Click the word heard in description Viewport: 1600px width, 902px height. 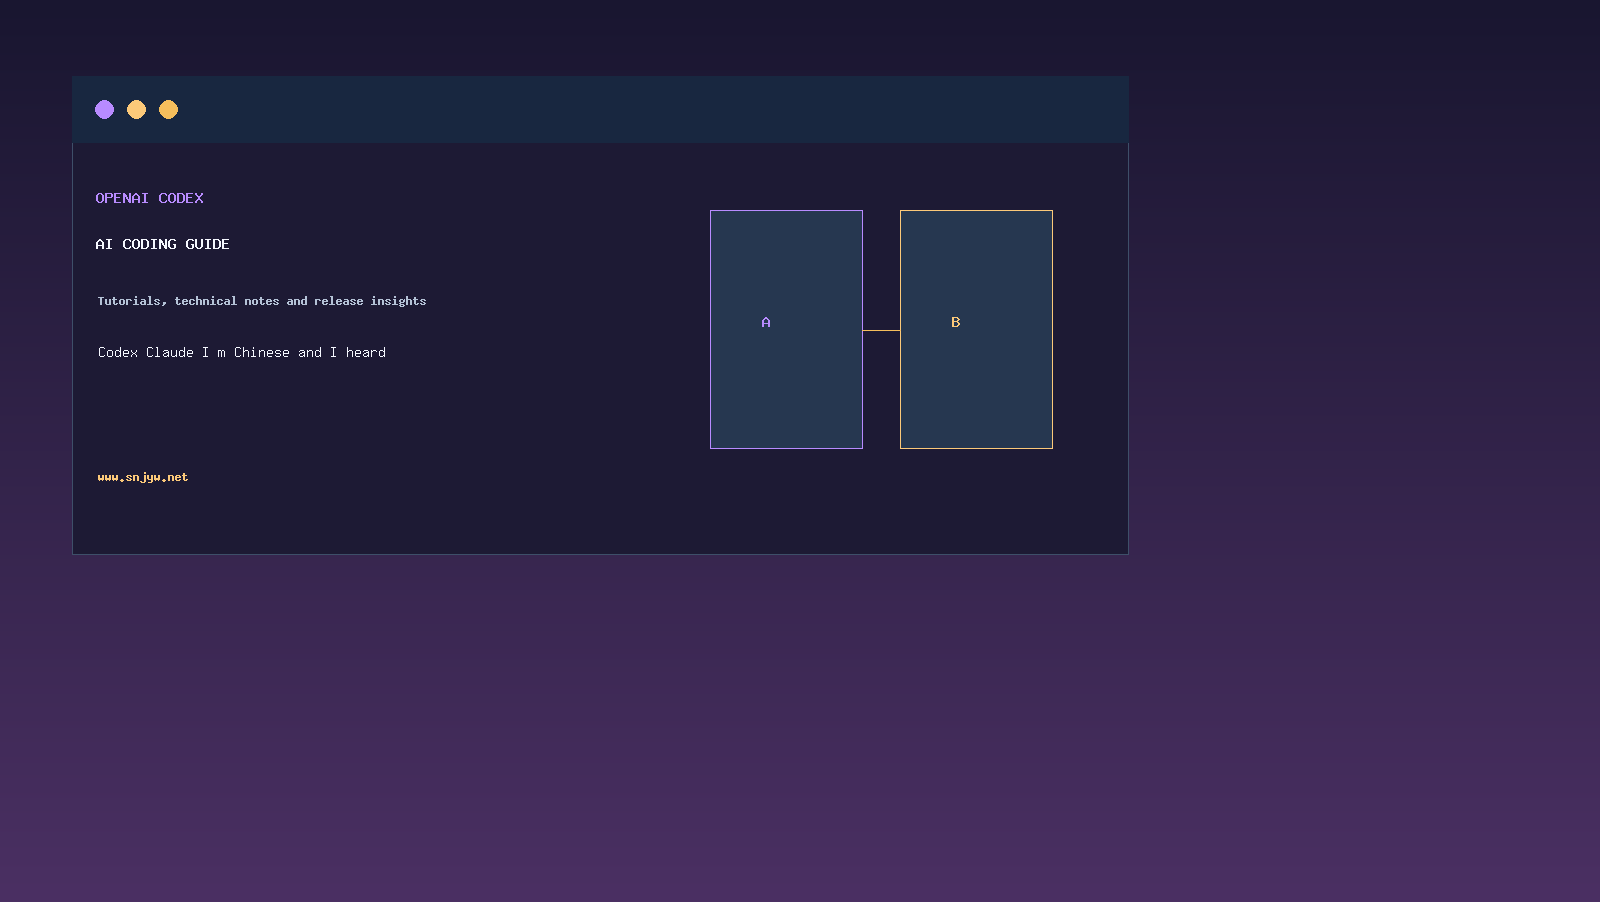coord(366,352)
